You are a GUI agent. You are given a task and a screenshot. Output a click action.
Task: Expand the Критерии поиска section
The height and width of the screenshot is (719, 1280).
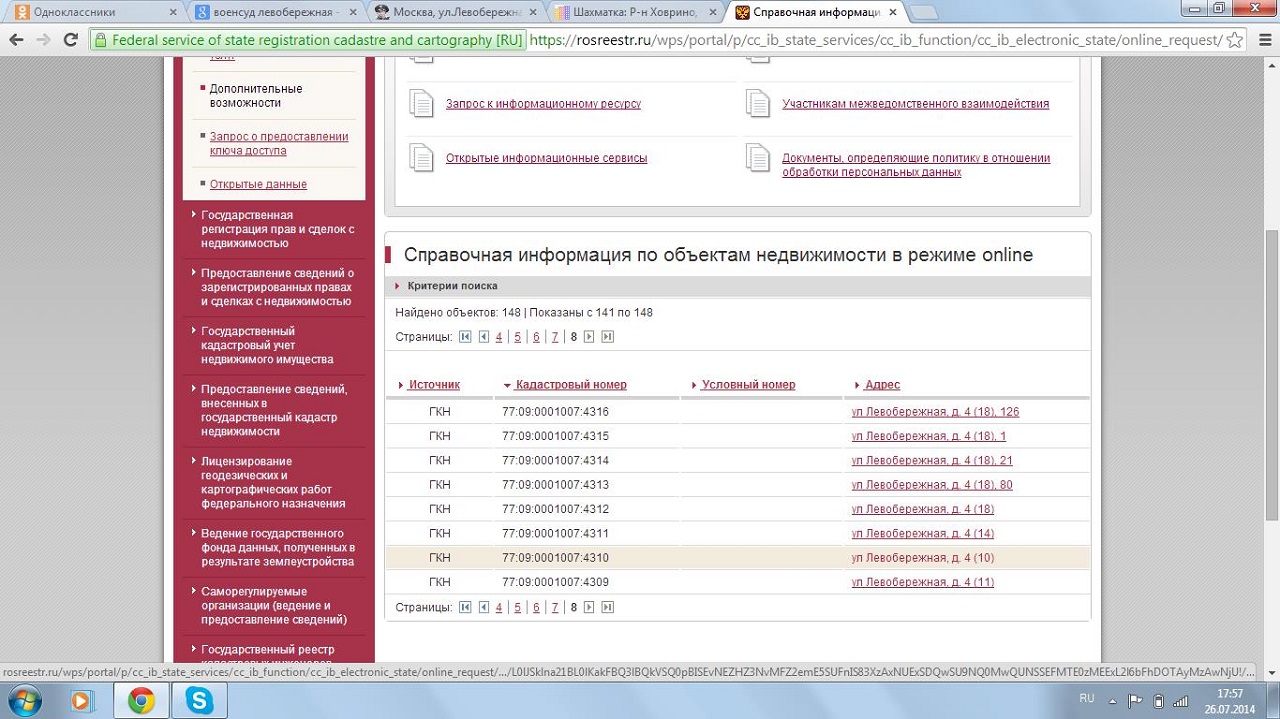pos(452,286)
